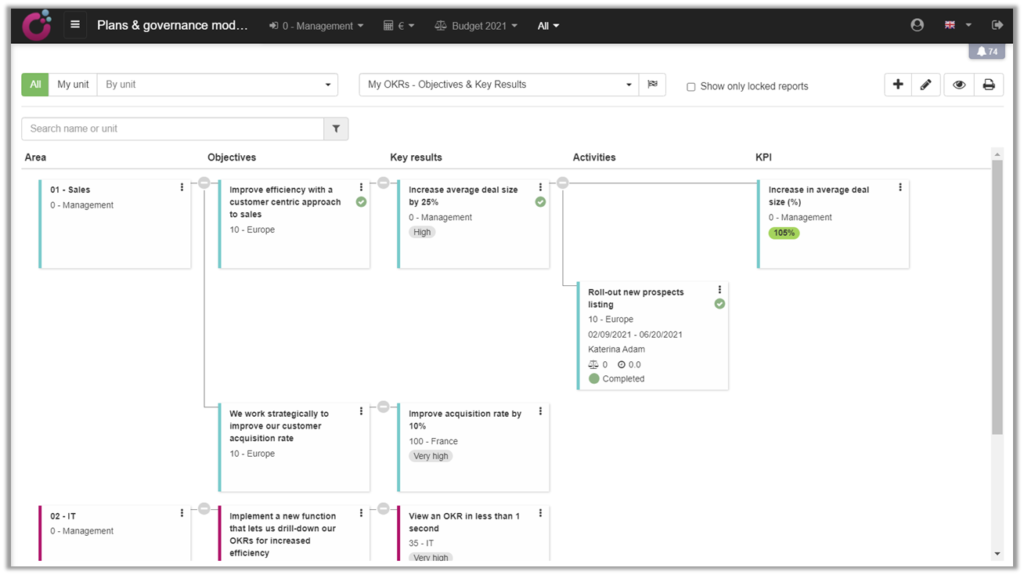Open options on Increase in average deal size KPI

[900, 188]
